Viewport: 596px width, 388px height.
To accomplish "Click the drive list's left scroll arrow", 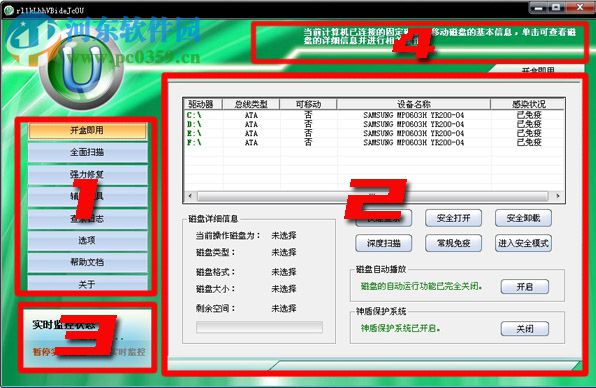I will coord(190,196).
